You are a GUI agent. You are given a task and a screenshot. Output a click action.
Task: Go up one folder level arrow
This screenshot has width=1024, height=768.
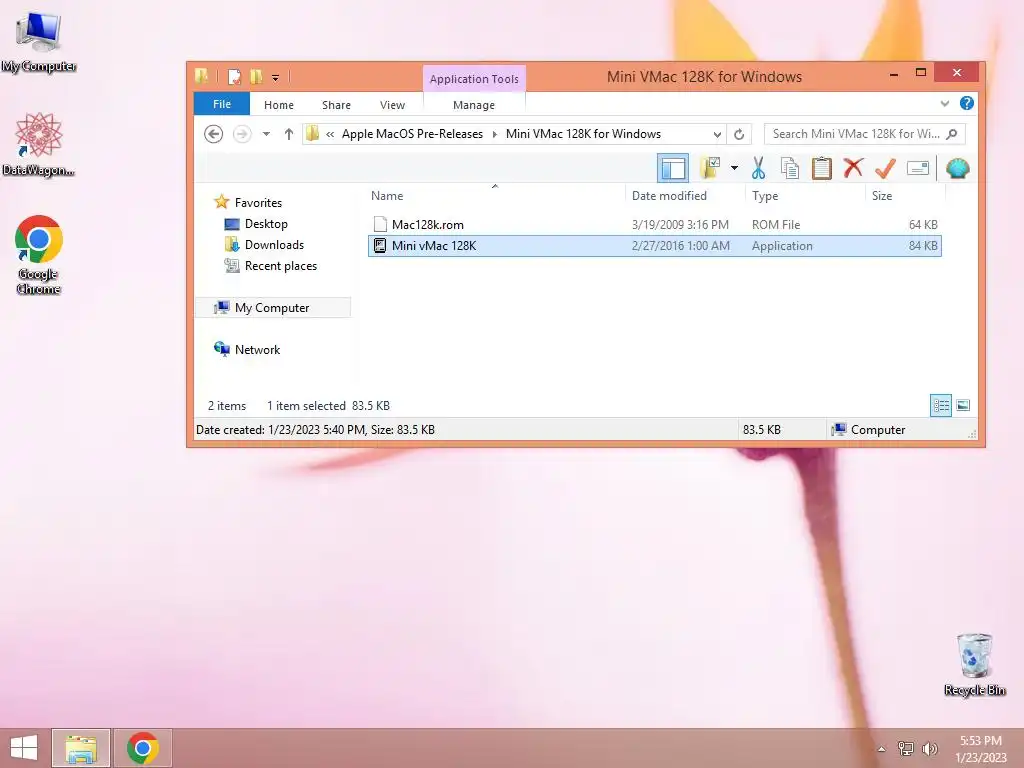[289, 134]
